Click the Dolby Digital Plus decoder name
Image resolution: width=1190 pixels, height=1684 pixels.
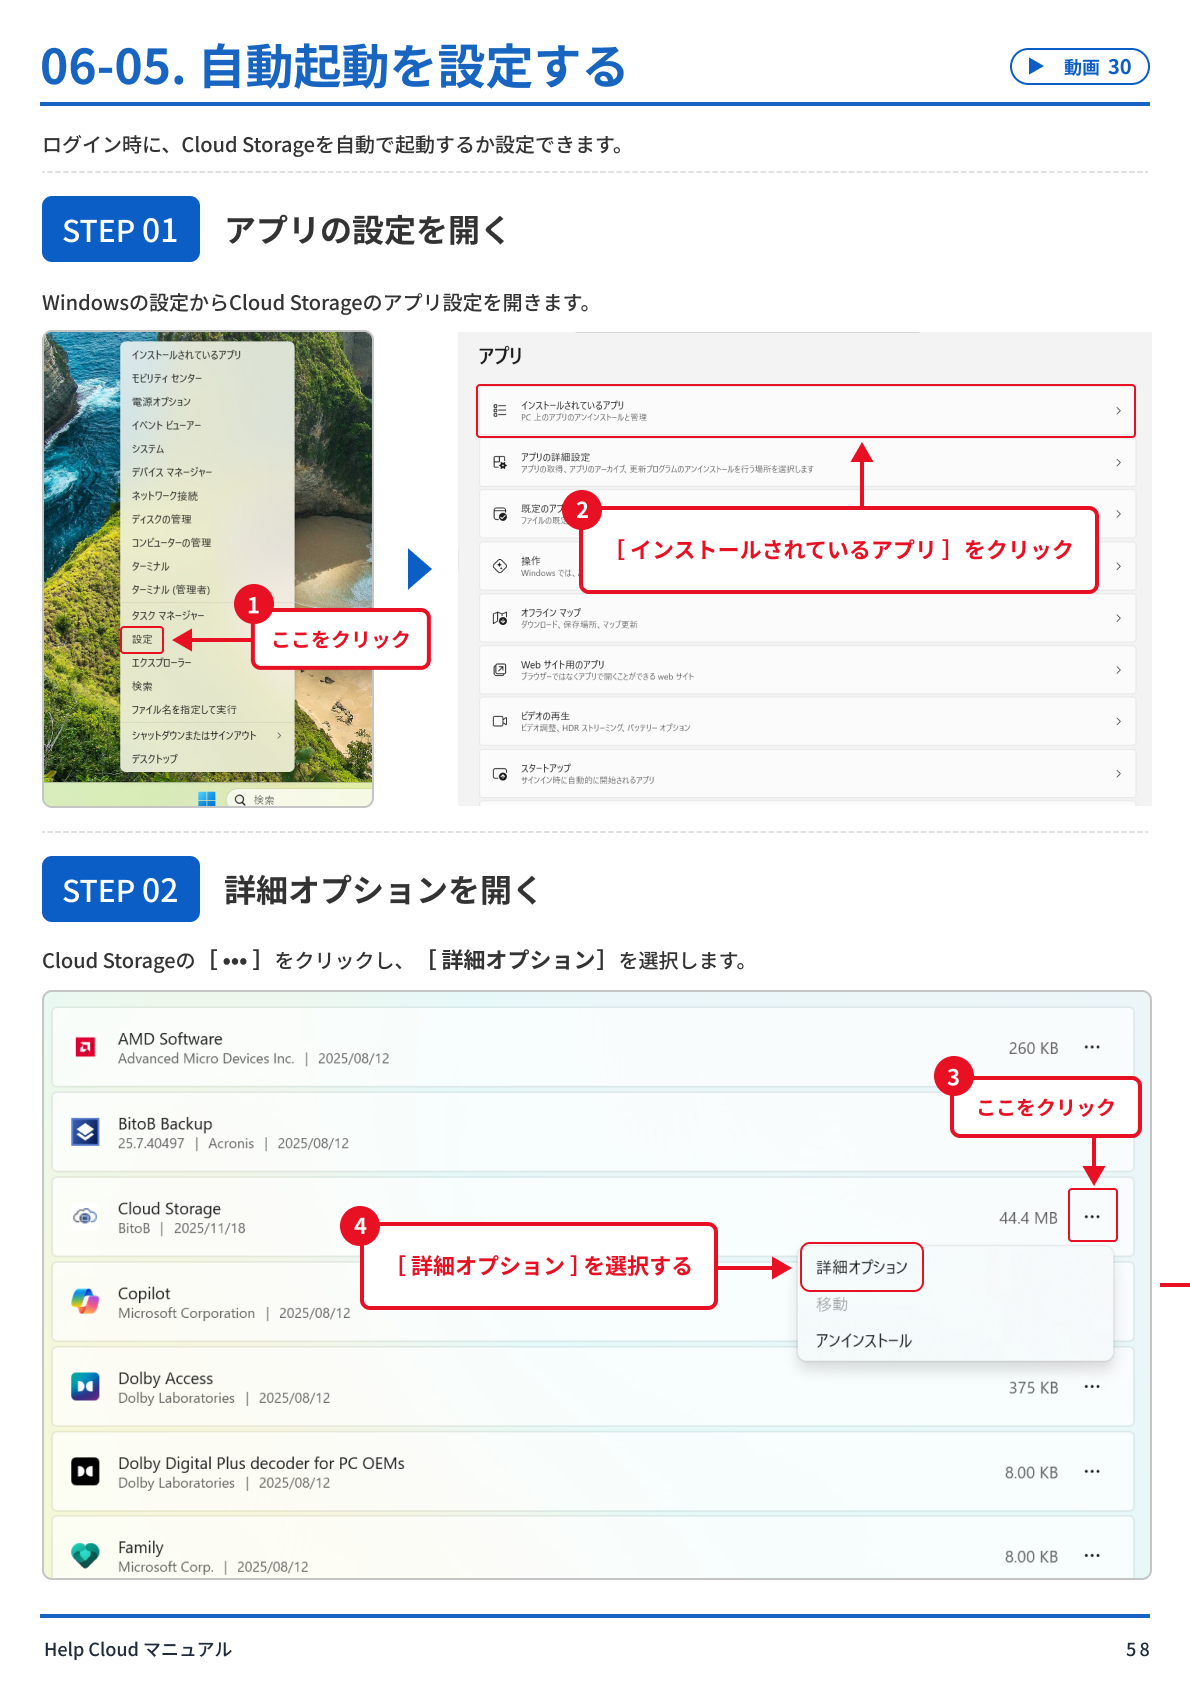pos(261,1463)
